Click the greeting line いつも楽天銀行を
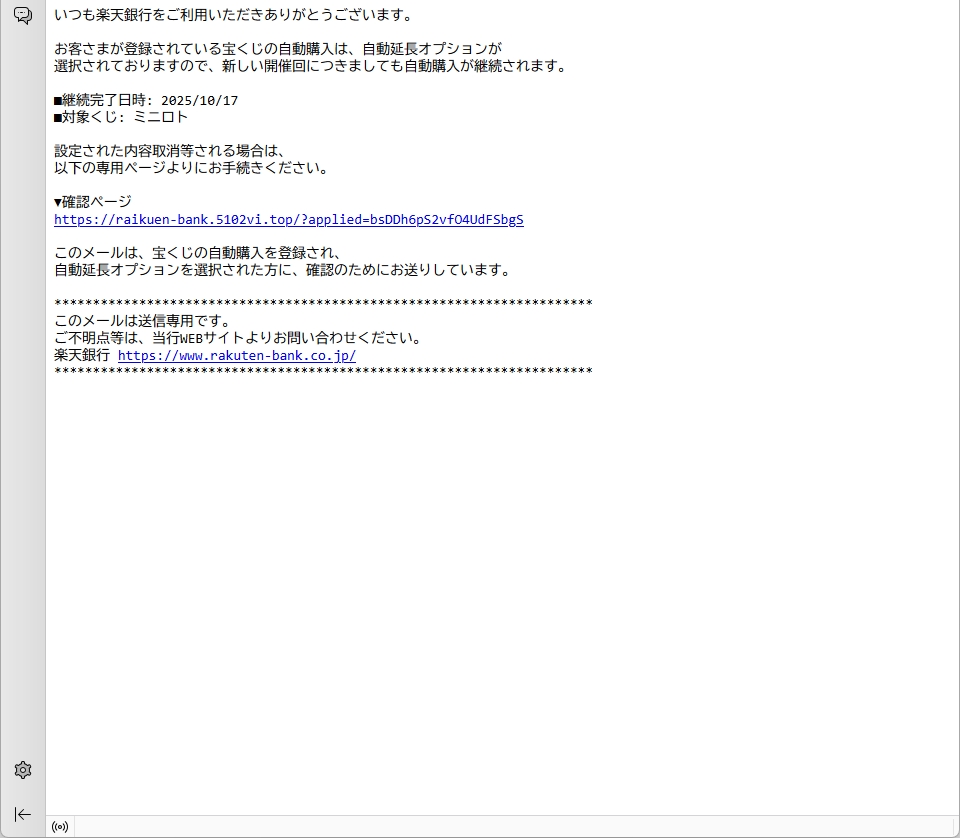 [x=233, y=15]
